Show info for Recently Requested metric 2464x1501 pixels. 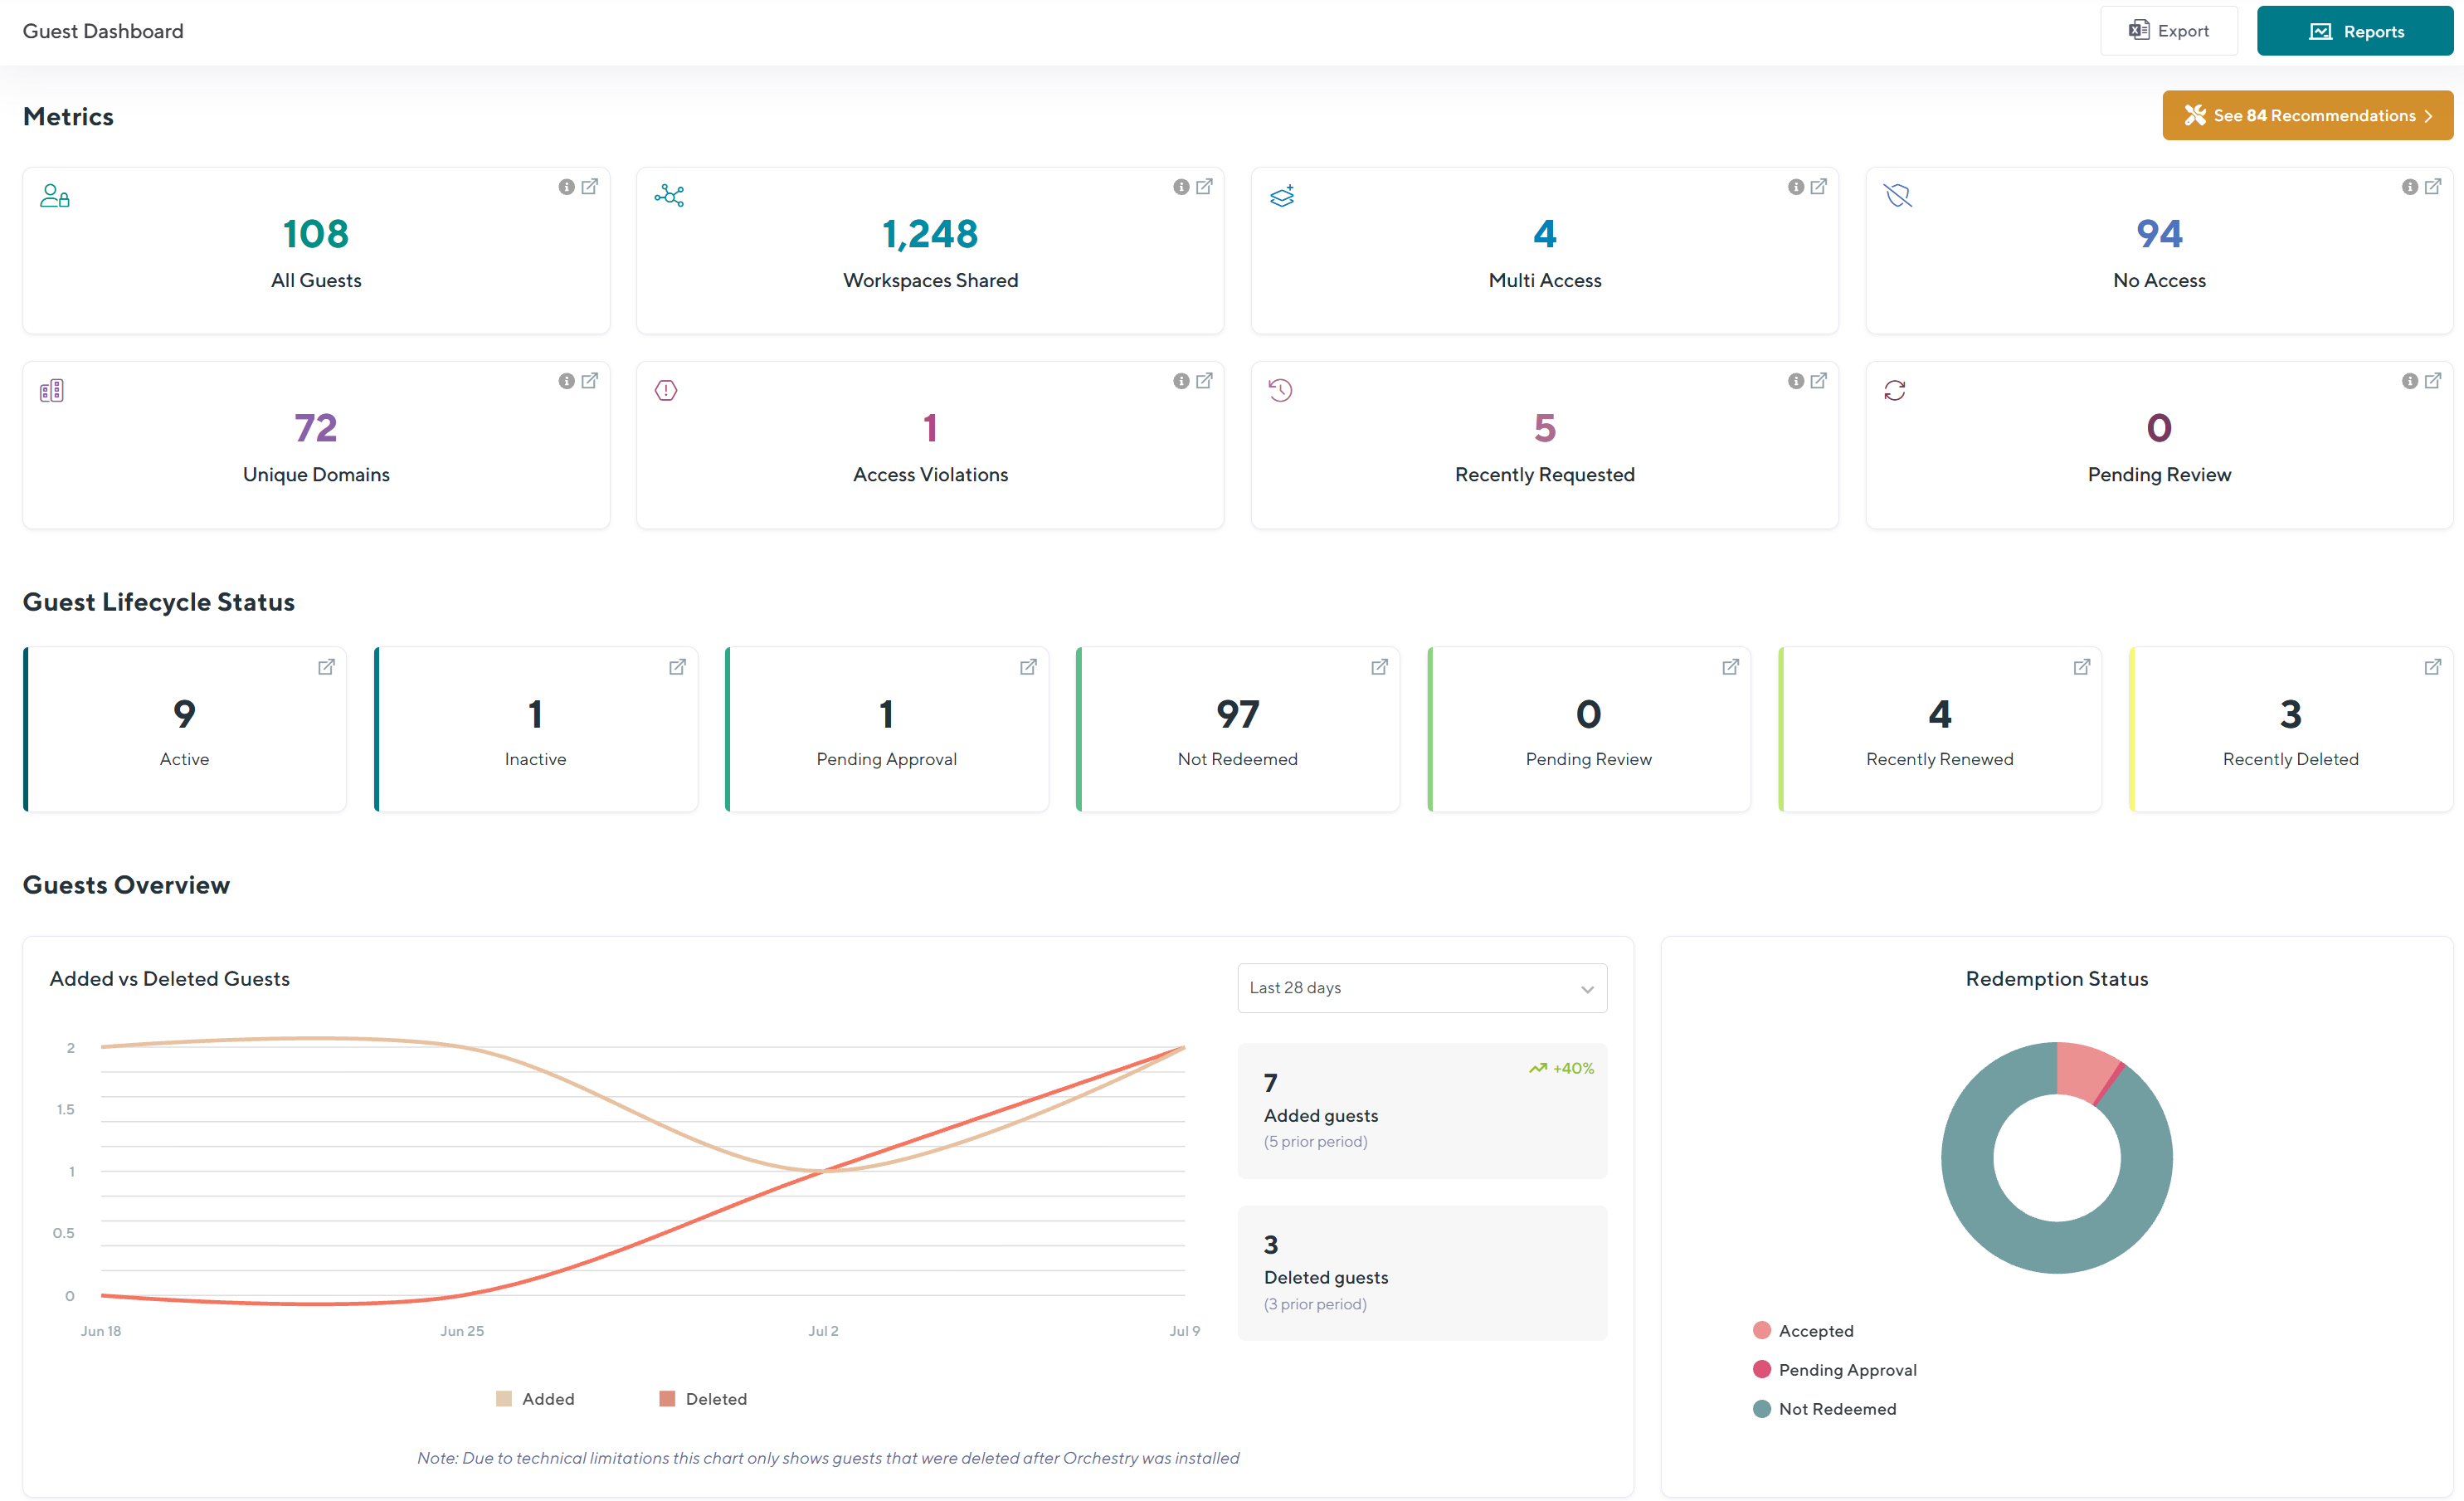point(1796,381)
